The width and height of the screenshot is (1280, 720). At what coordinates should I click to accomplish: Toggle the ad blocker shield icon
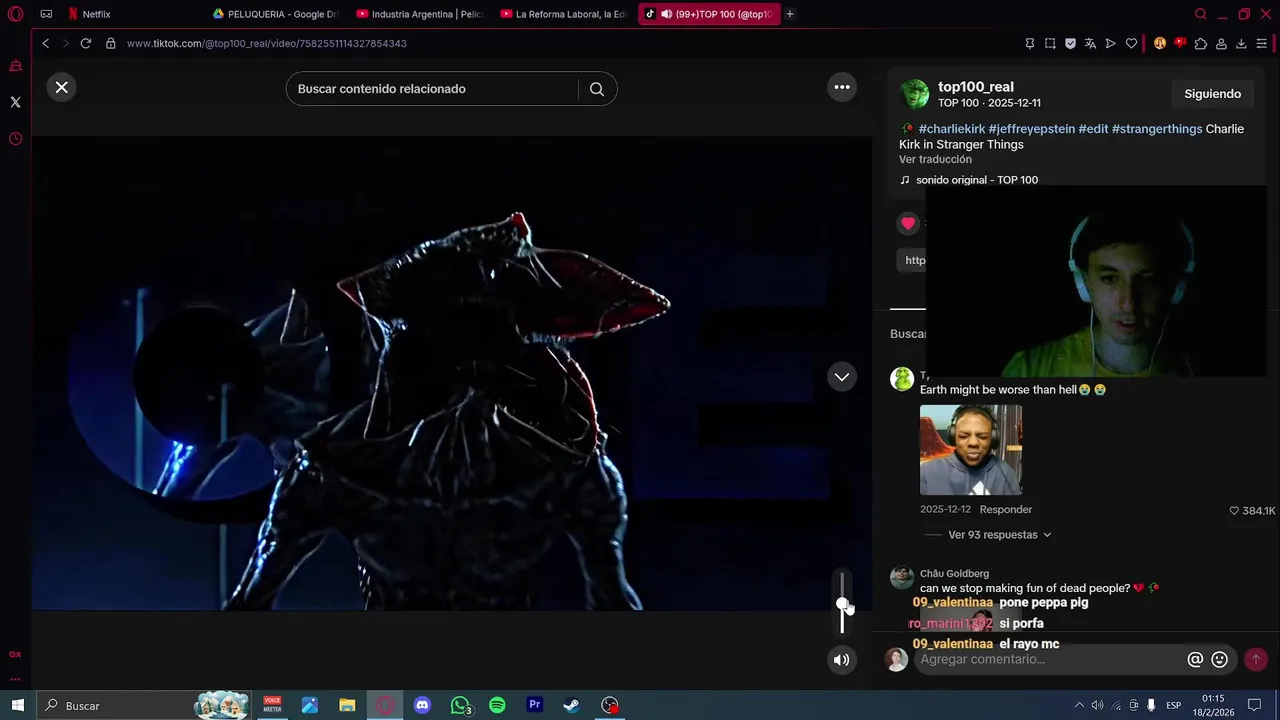pos(1070,43)
